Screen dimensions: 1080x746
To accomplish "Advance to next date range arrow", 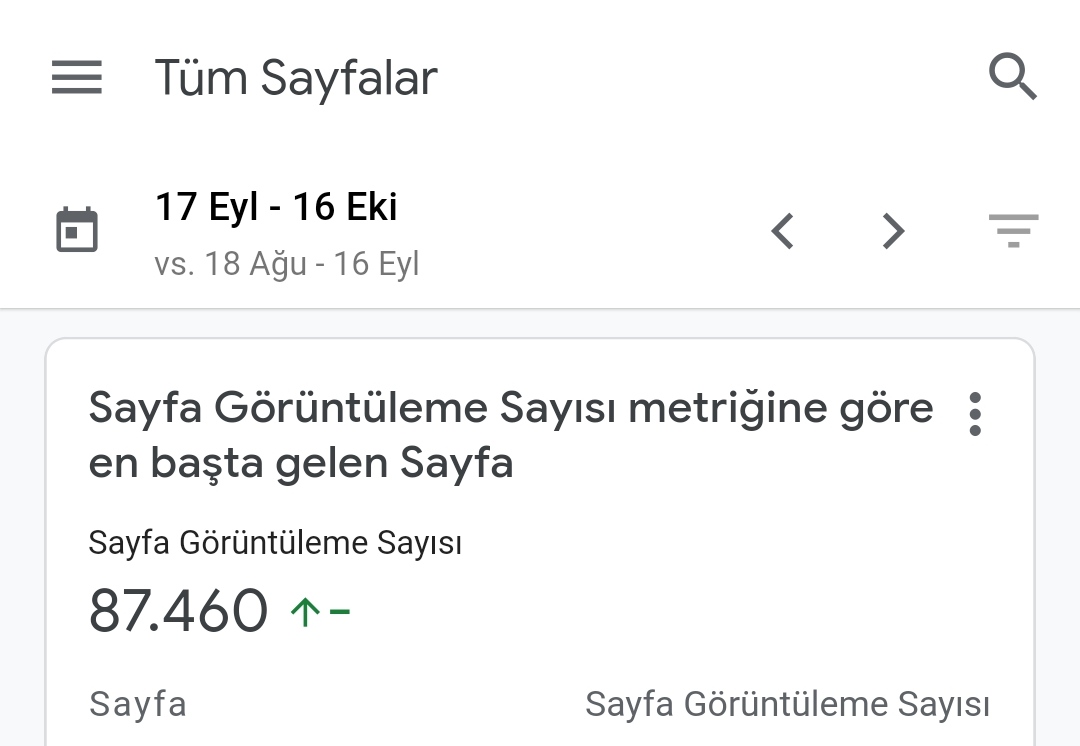I will pyautogui.click(x=893, y=231).
